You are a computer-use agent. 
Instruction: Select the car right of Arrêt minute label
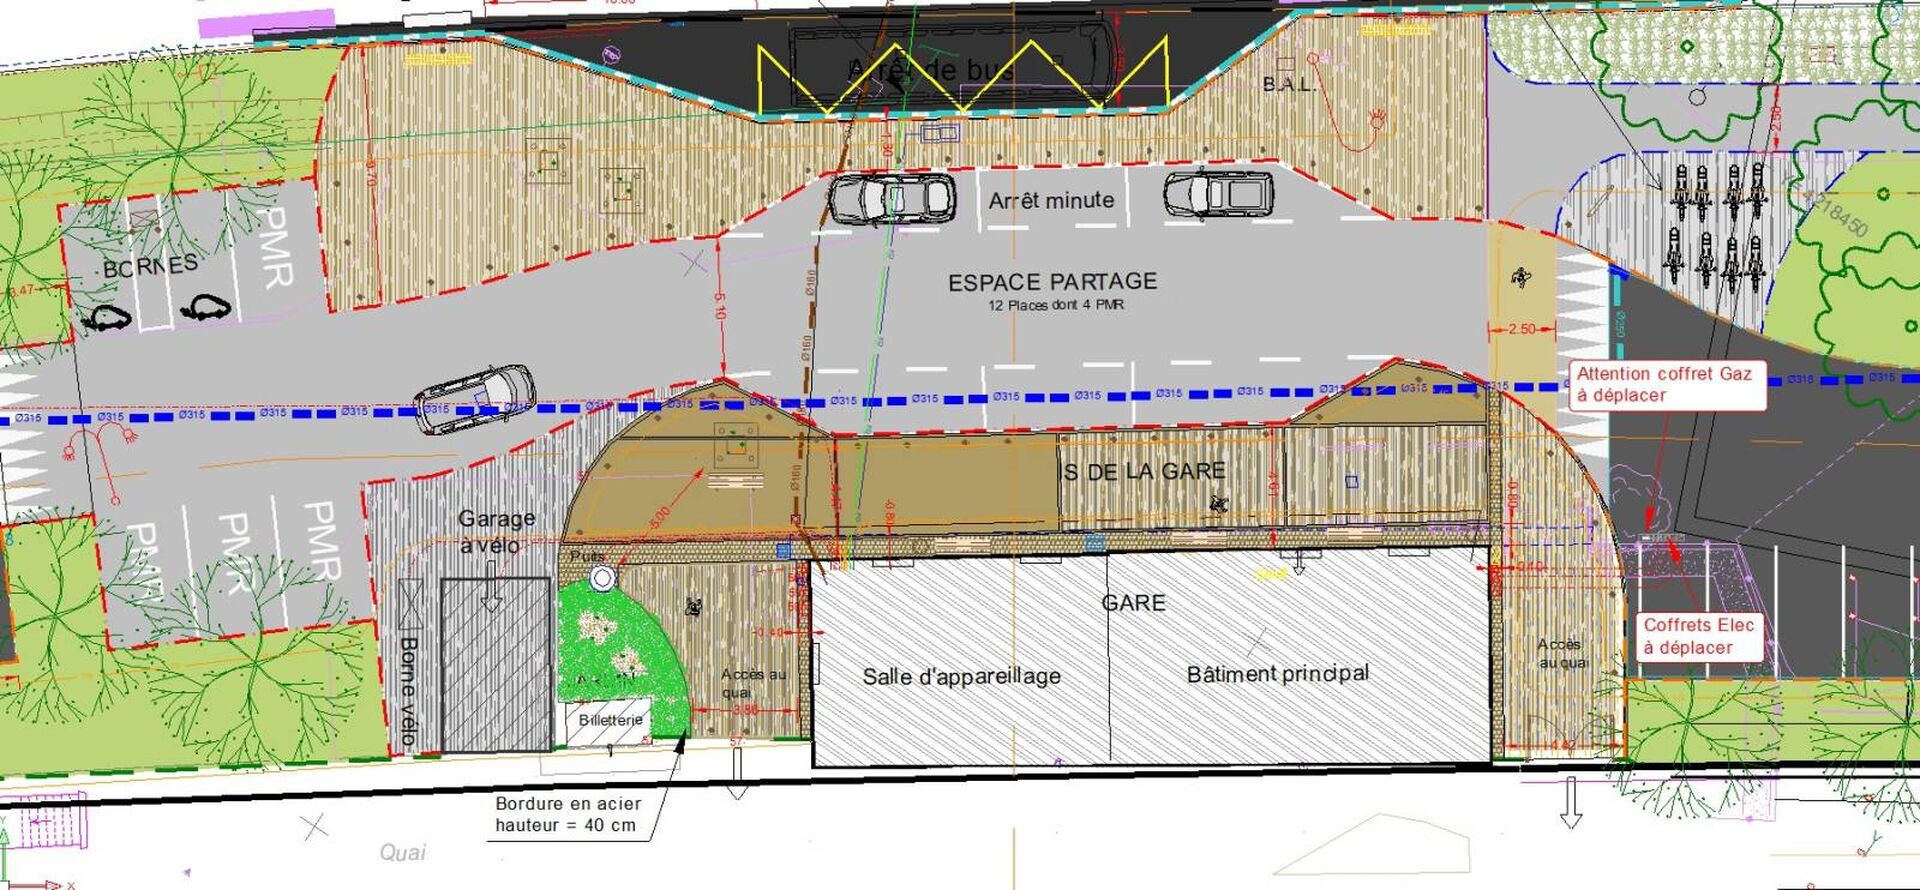pyautogui.click(x=1218, y=194)
